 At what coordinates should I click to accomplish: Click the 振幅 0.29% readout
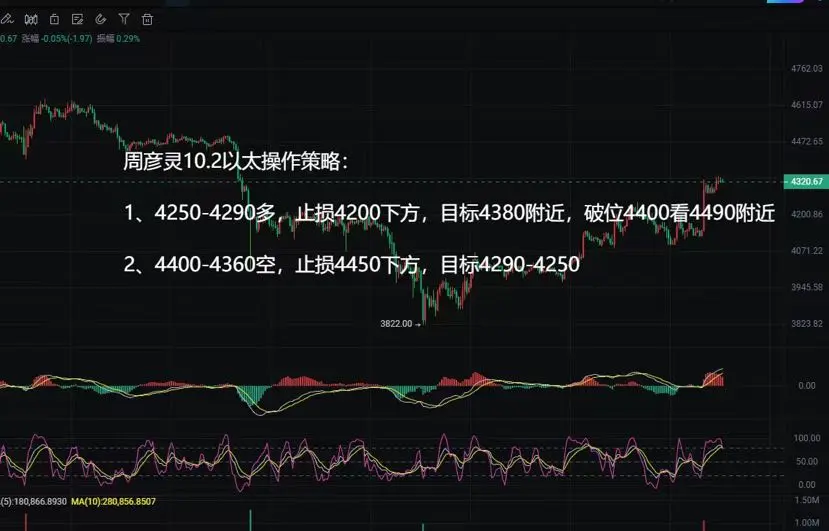(118, 39)
